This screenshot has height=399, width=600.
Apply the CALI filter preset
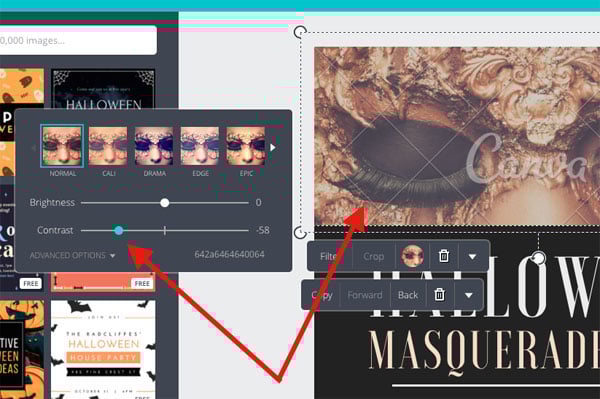pos(108,146)
